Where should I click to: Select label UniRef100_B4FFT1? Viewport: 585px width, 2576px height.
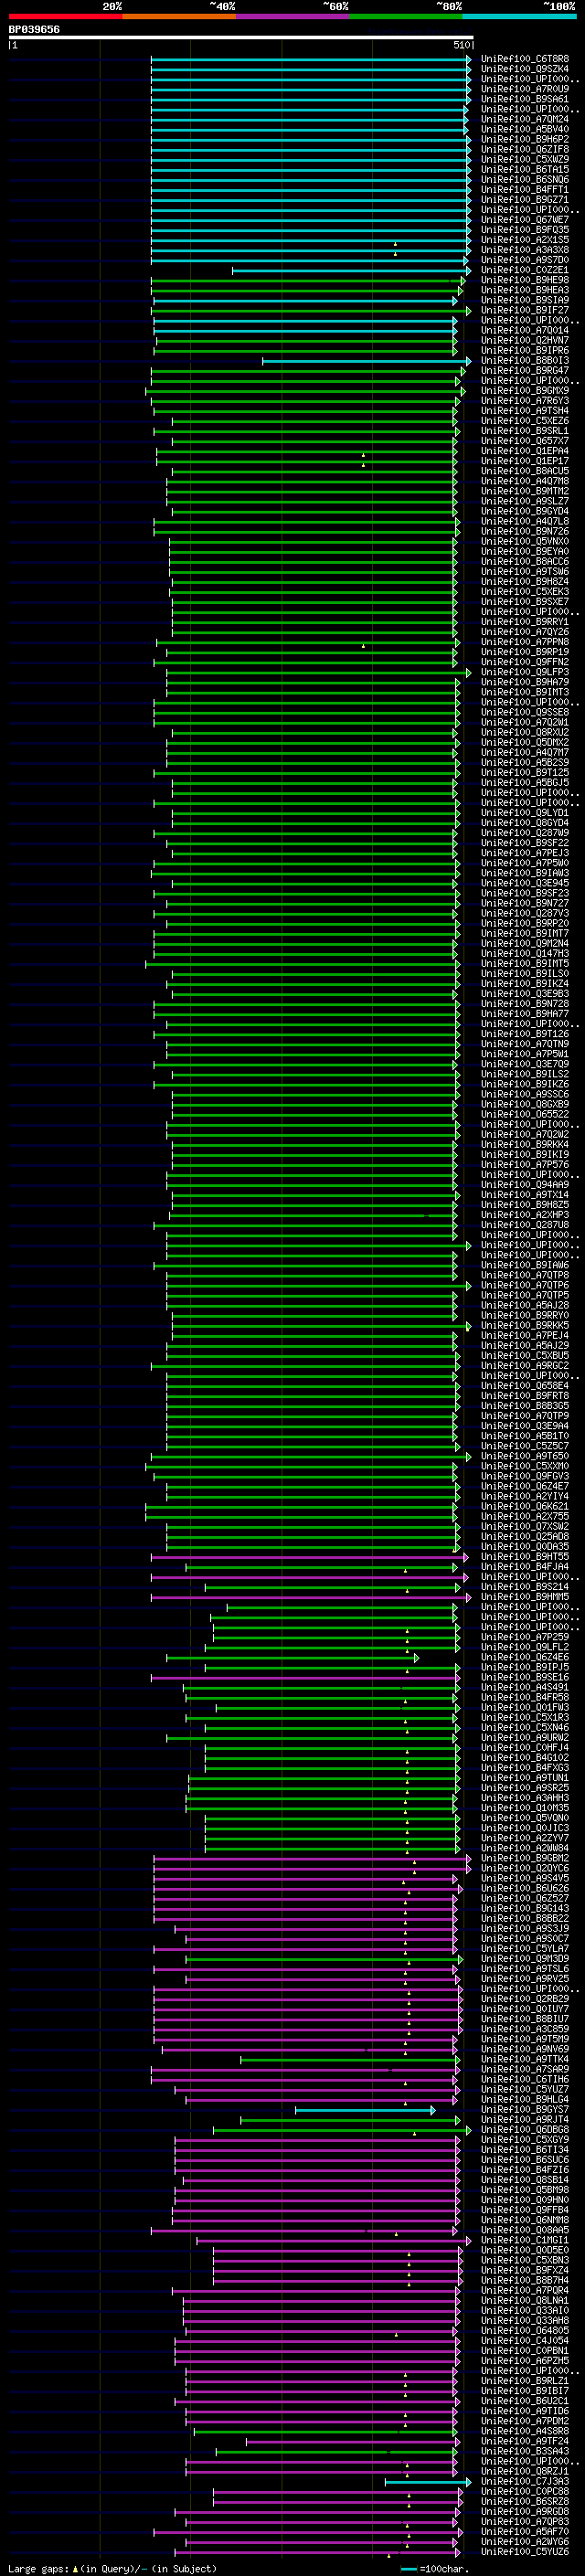coord(525,189)
